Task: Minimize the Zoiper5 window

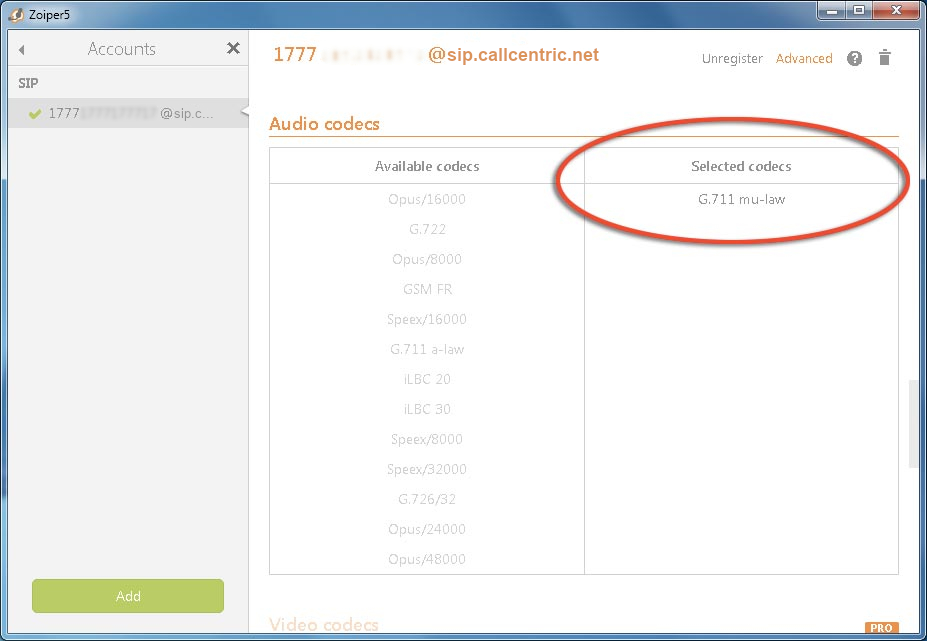Action: [x=832, y=11]
